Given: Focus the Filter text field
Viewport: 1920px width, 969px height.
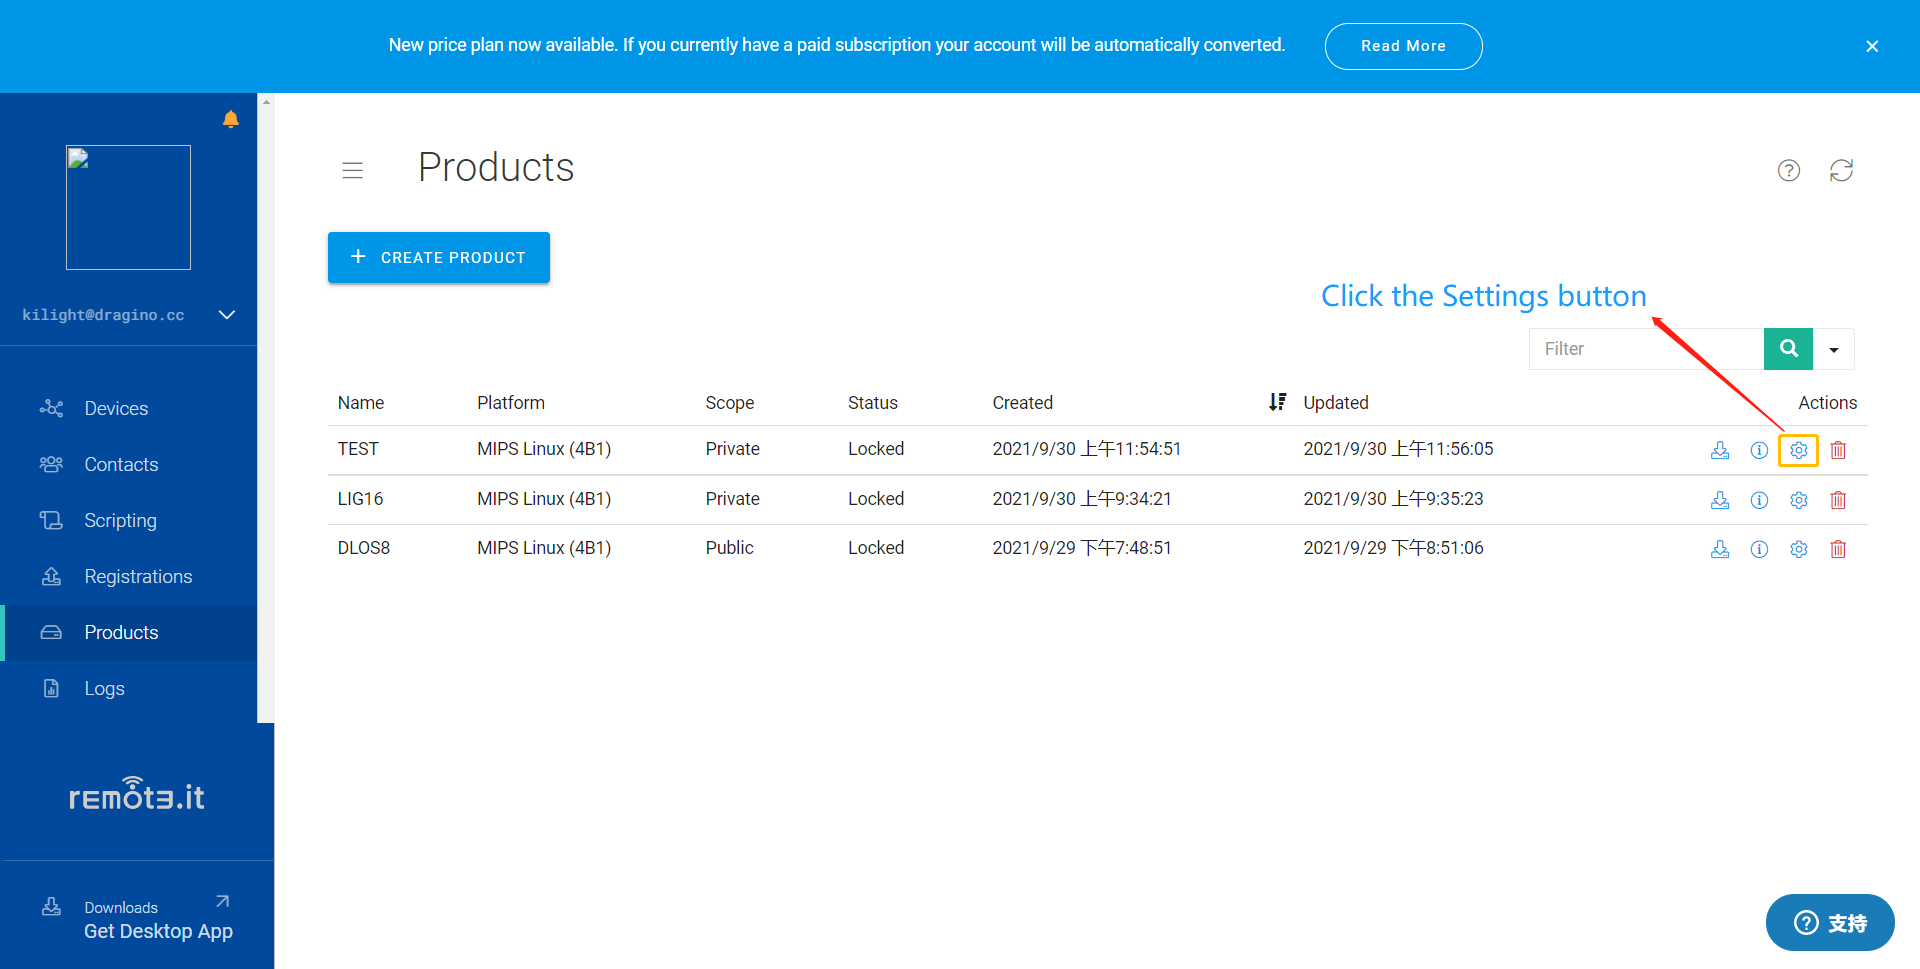Looking at the screenshot, I should (1646, 349).
